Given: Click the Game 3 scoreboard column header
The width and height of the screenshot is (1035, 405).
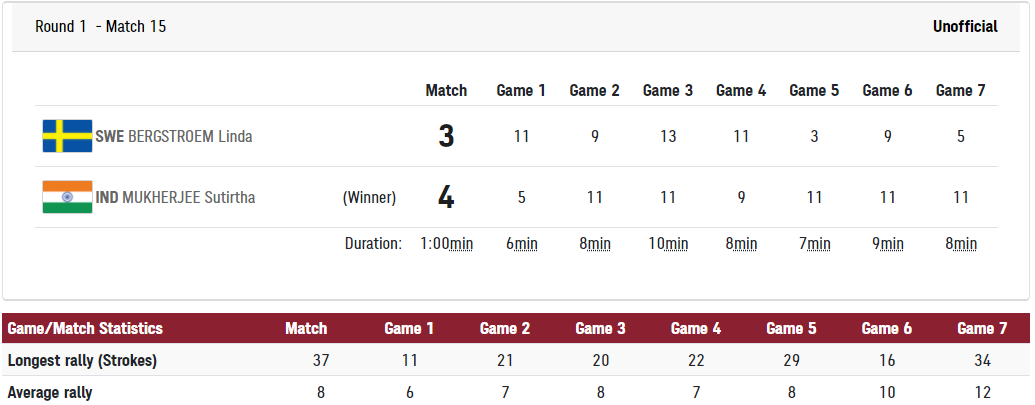Looking at the screenshot, I should coord(668,90).
